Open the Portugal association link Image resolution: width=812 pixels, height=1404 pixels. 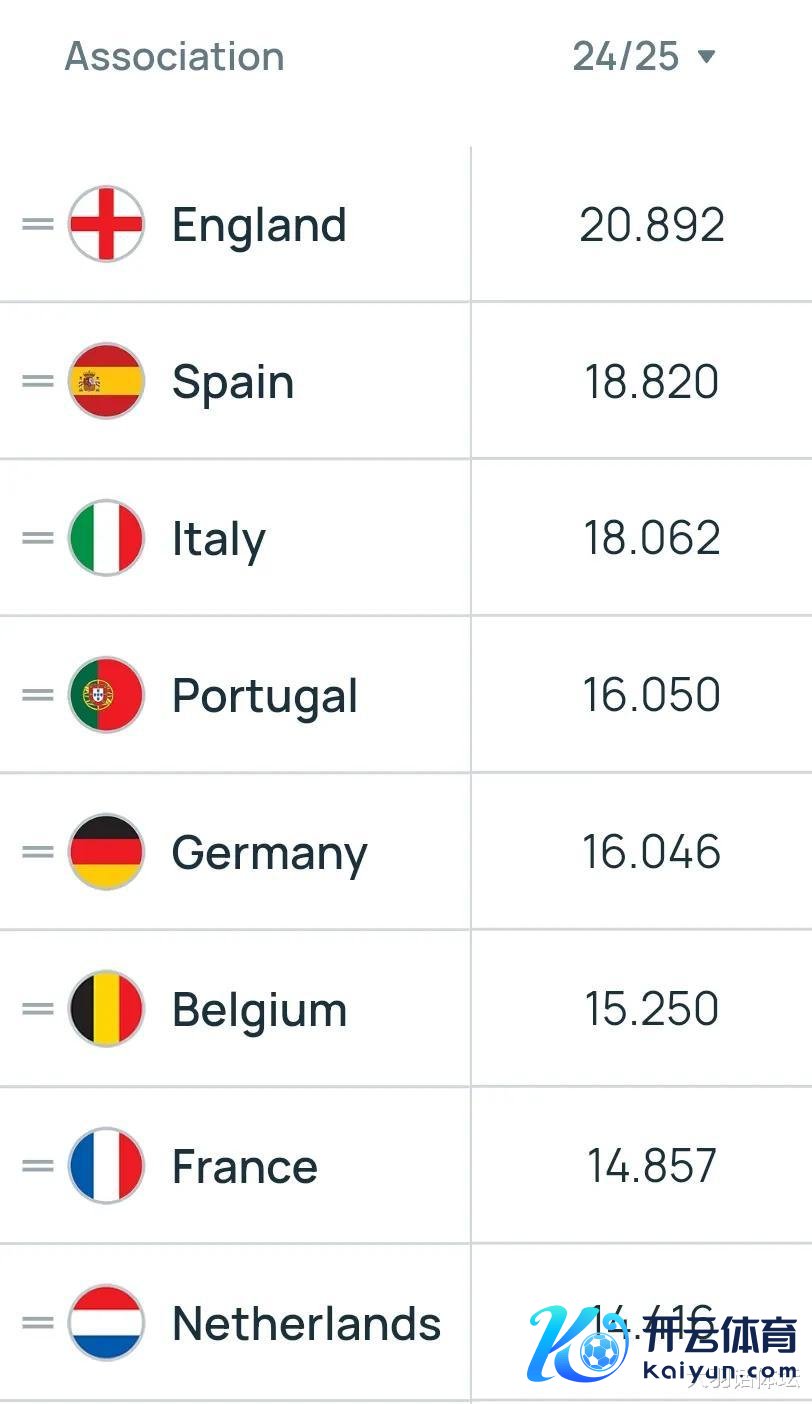(x=265, y=696)
